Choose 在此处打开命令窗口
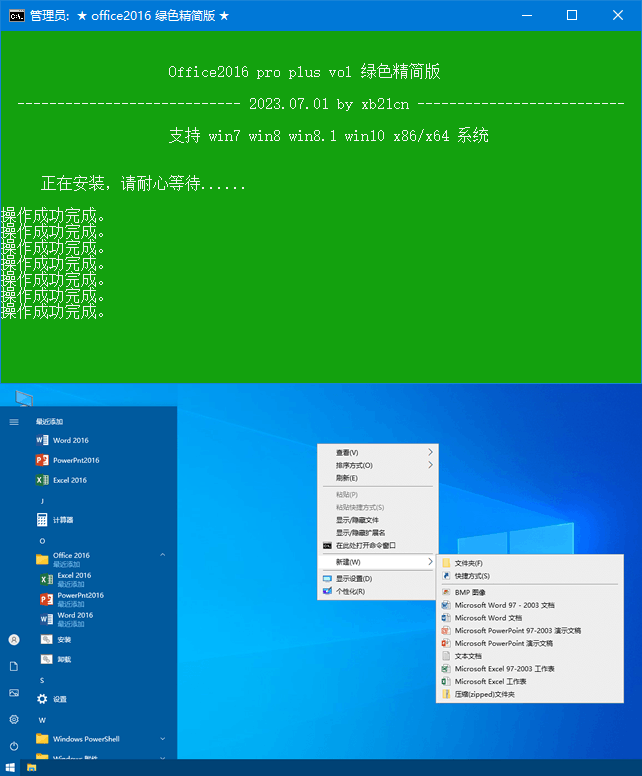Screen dimensions: 642x776 (x=378, y=546)
